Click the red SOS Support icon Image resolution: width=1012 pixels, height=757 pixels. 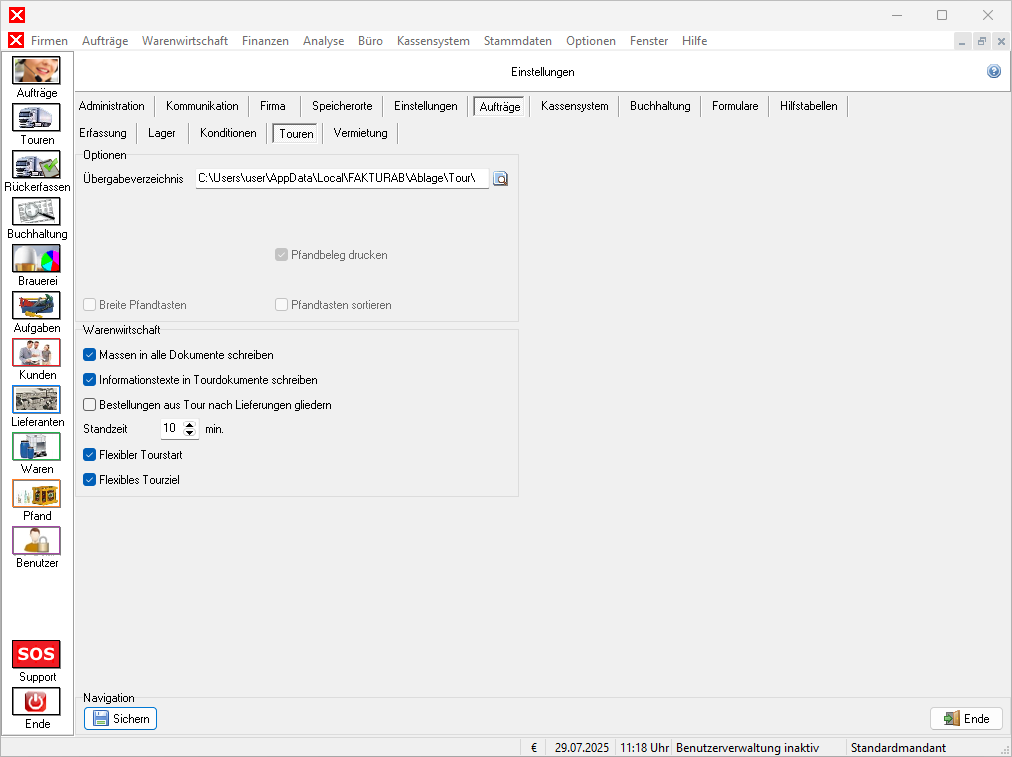point(36,655)
